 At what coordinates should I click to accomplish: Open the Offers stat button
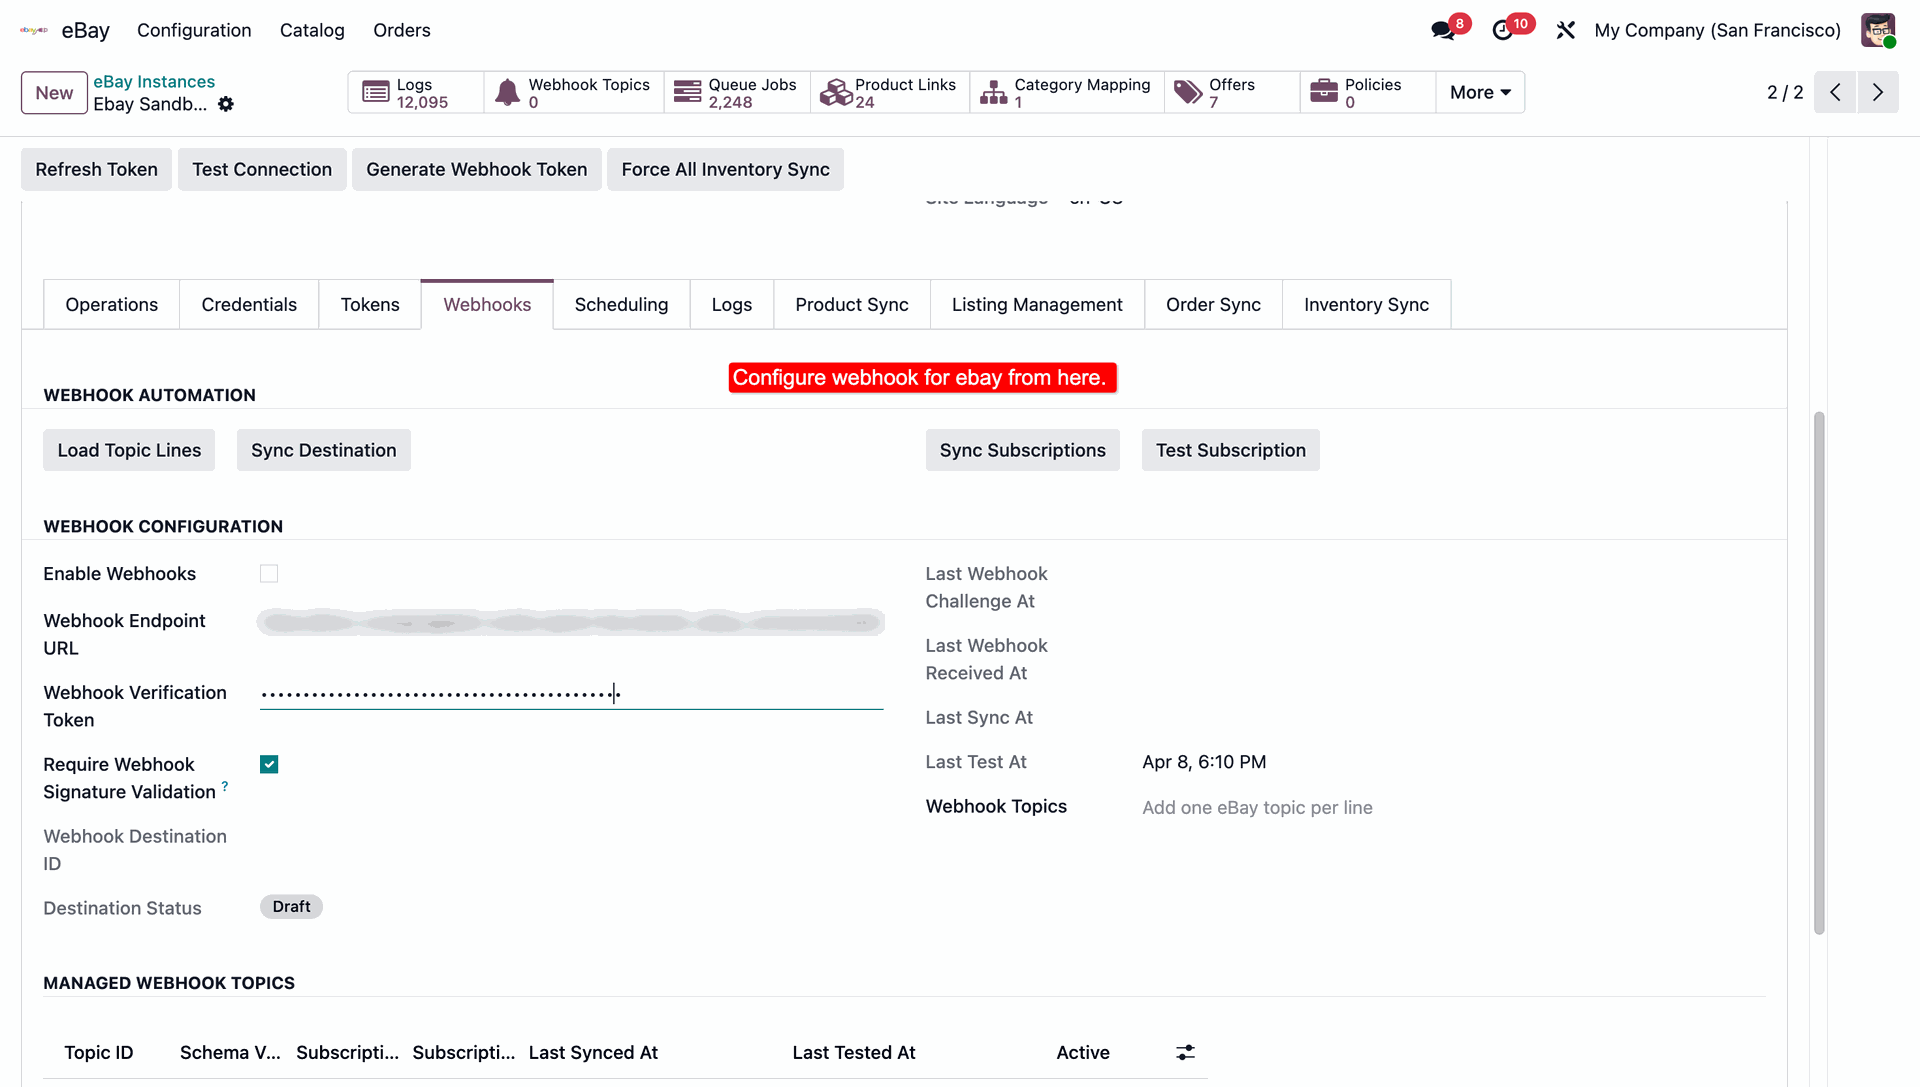click(1232, 92)
